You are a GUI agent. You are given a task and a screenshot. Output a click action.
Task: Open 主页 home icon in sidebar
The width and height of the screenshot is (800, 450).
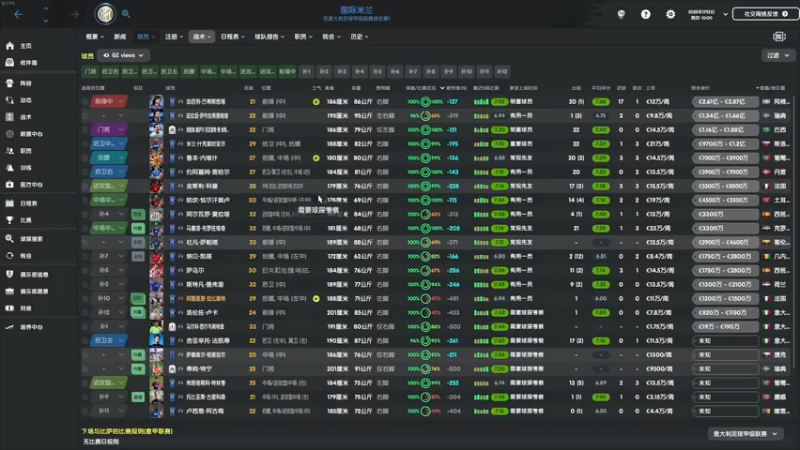pyautogui.click(x=10, y=46)
